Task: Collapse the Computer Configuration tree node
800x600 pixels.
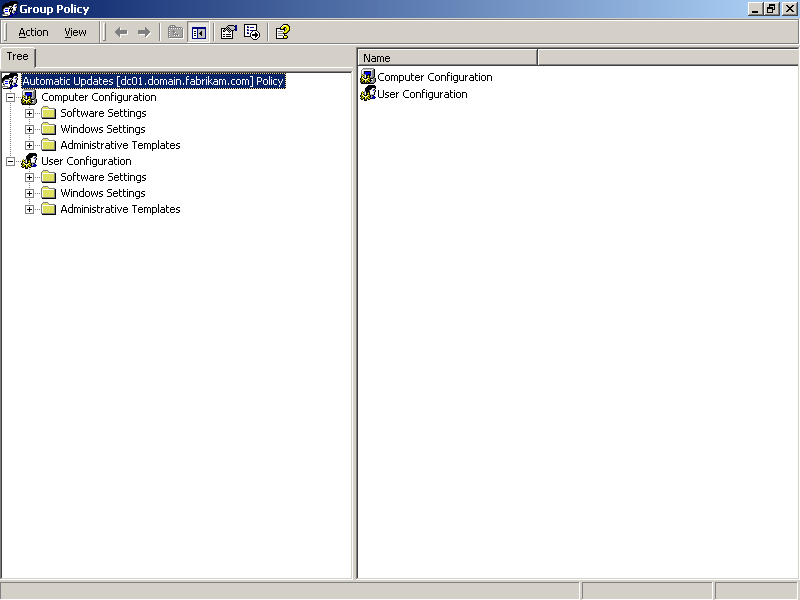Action: pyautogui.click(x=10, y=97)
